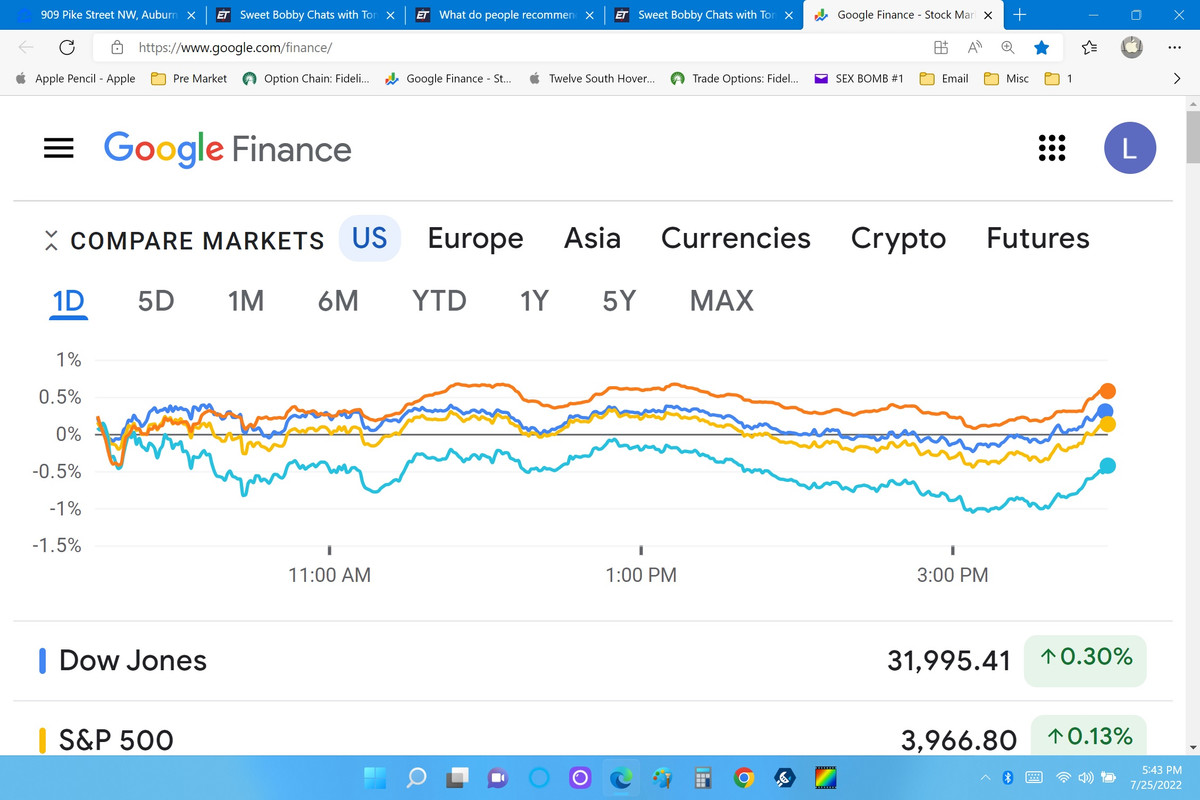Image resolution: width=1200 pixels, height=800 pixels.
Task: Open Google Finance bookmark in favorites bar
Action: [x=449, y=78]
